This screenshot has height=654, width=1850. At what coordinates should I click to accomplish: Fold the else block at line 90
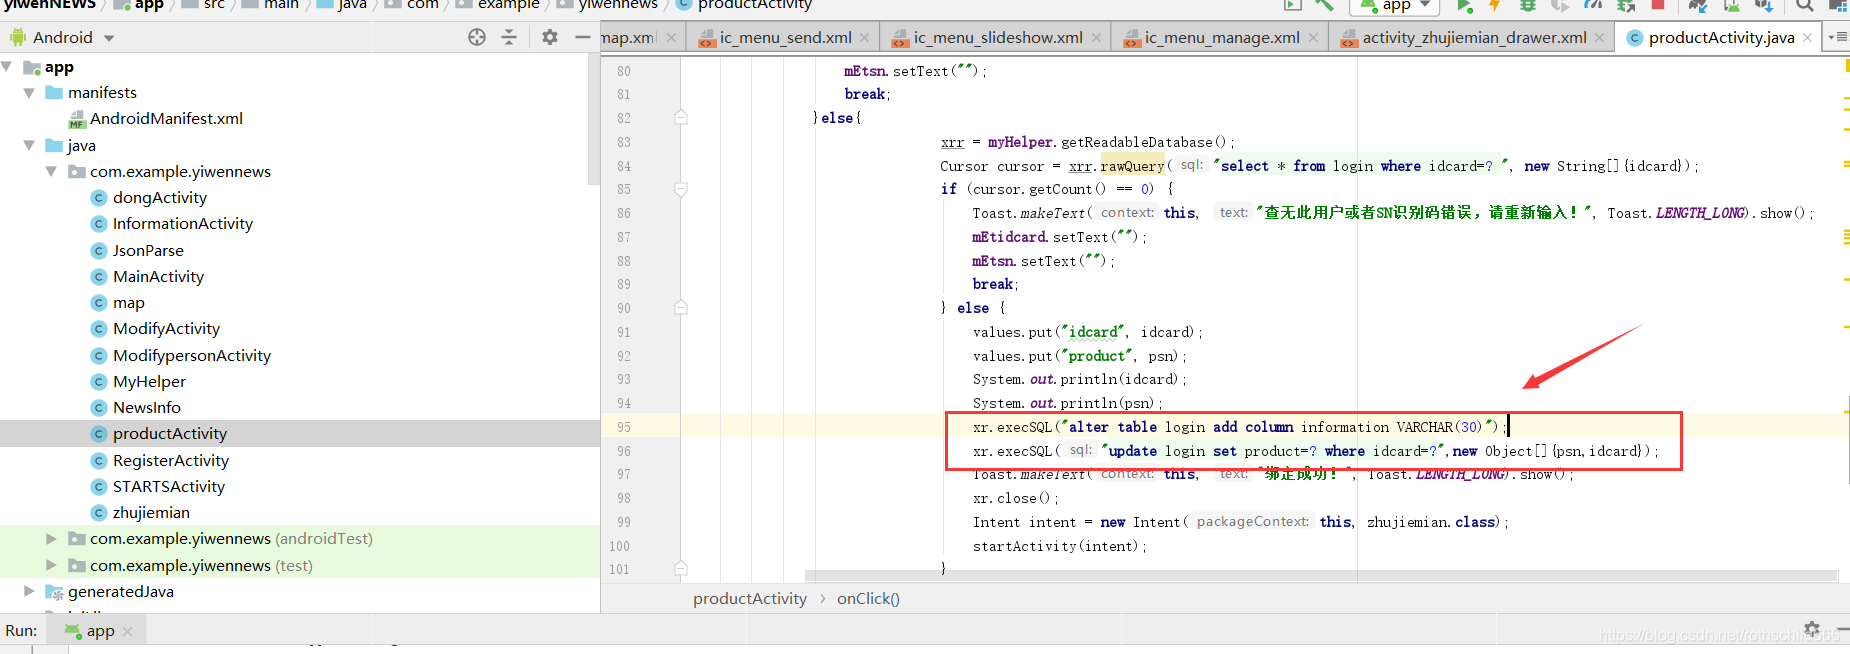pos(681,308)
